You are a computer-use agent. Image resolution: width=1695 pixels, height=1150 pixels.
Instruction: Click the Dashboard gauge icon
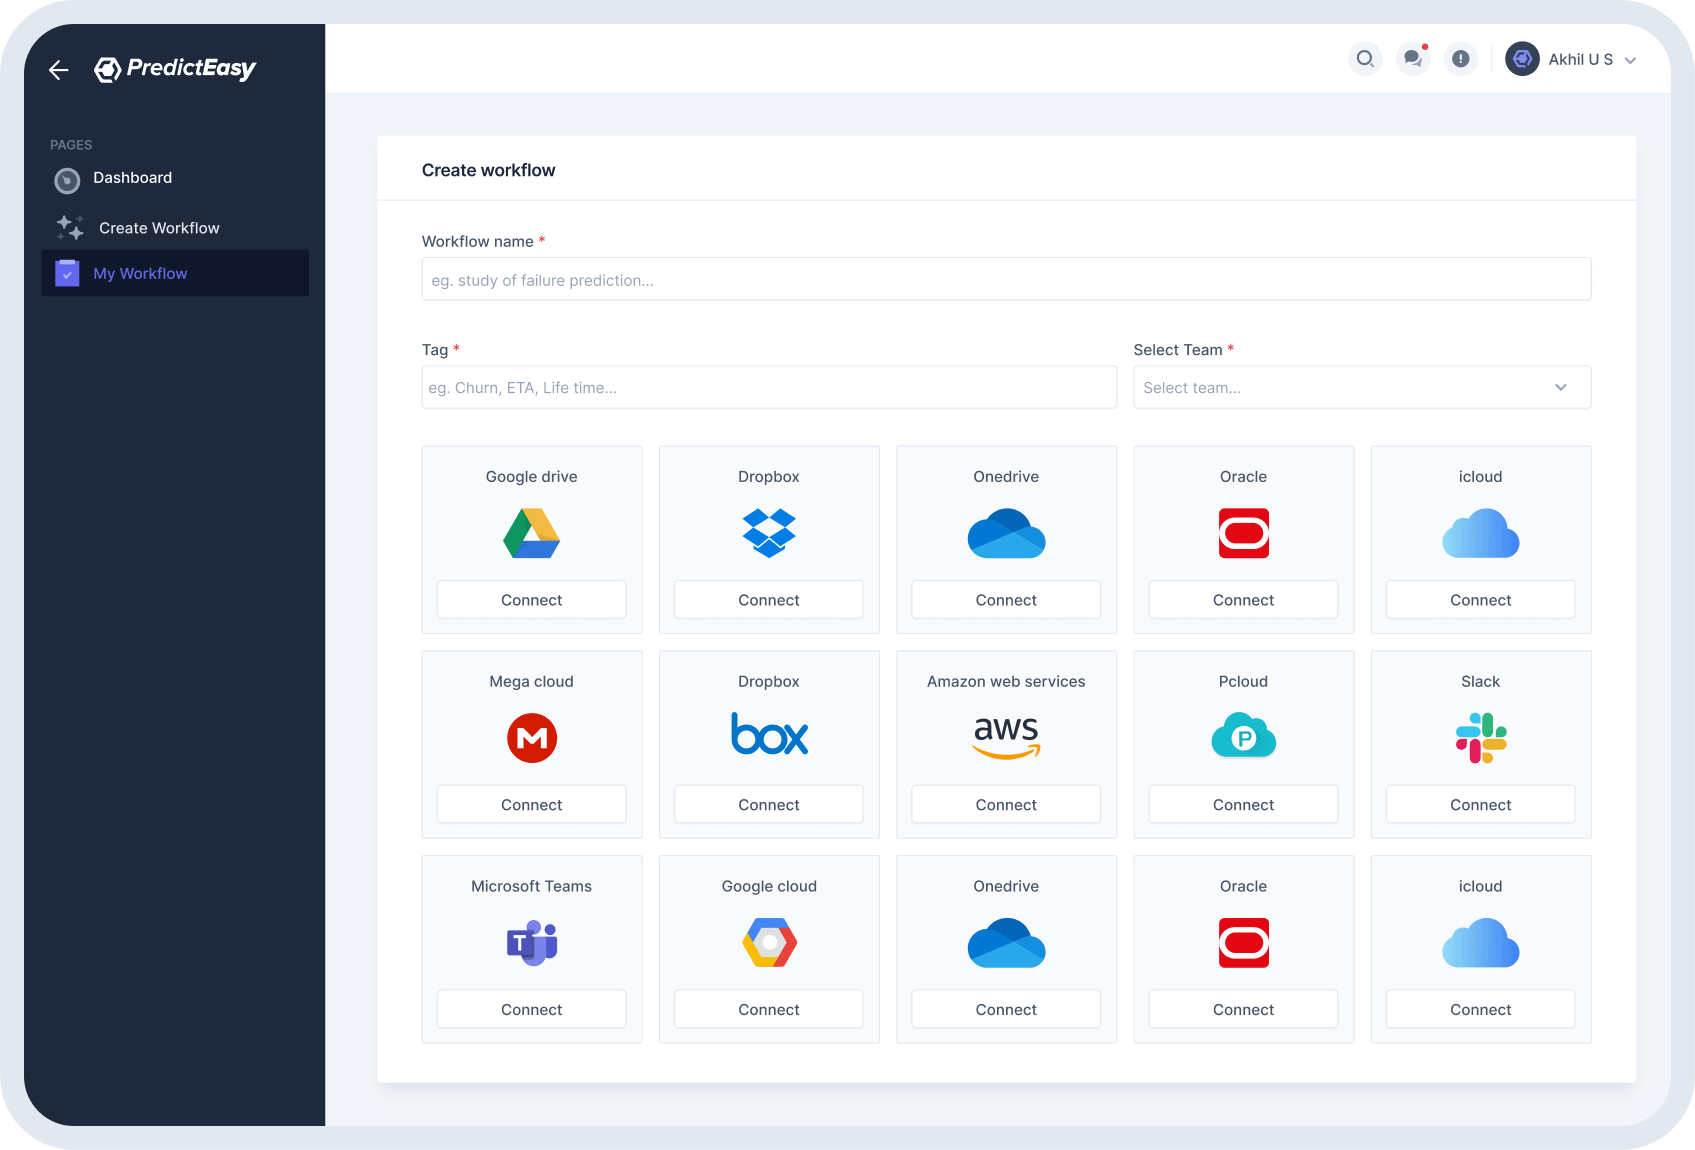point(67,180)
